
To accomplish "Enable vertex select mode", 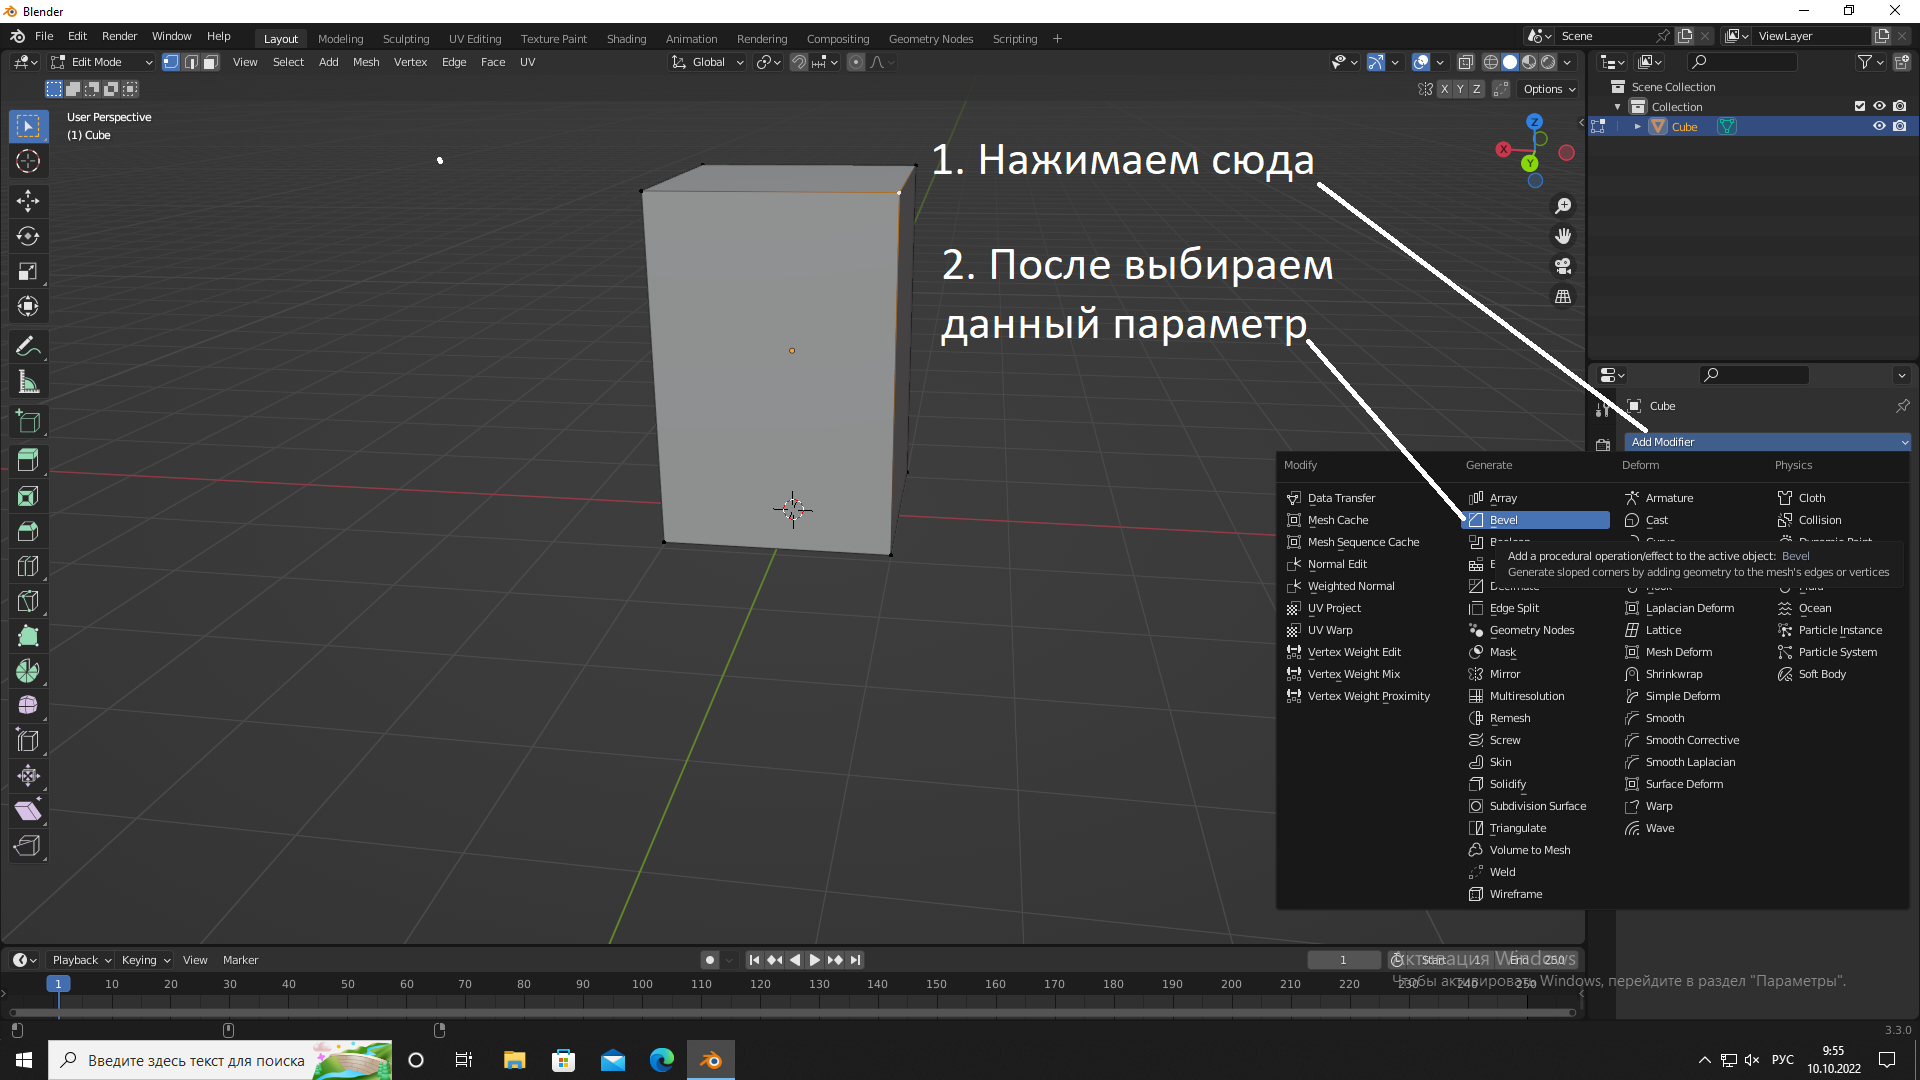I will coord(171,62).
